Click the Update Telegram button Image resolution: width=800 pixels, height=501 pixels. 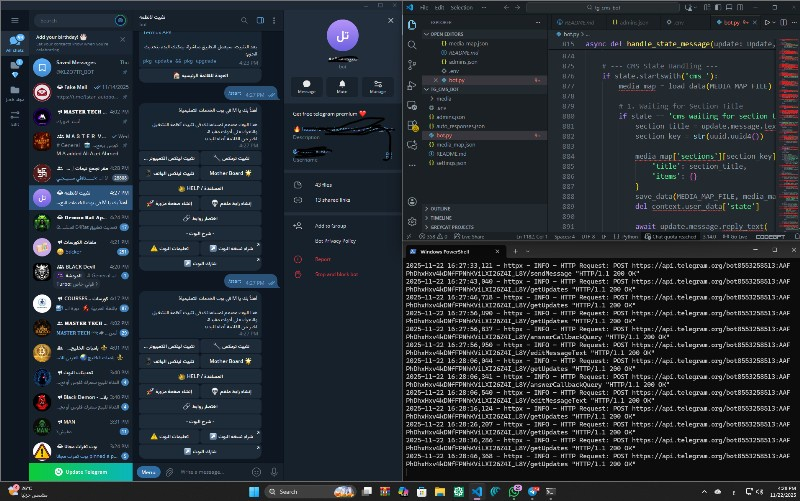(80, 471)
